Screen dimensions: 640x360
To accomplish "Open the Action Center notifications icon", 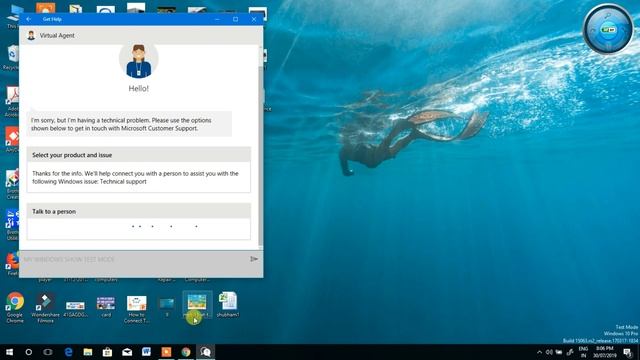I will click(628, 352).
